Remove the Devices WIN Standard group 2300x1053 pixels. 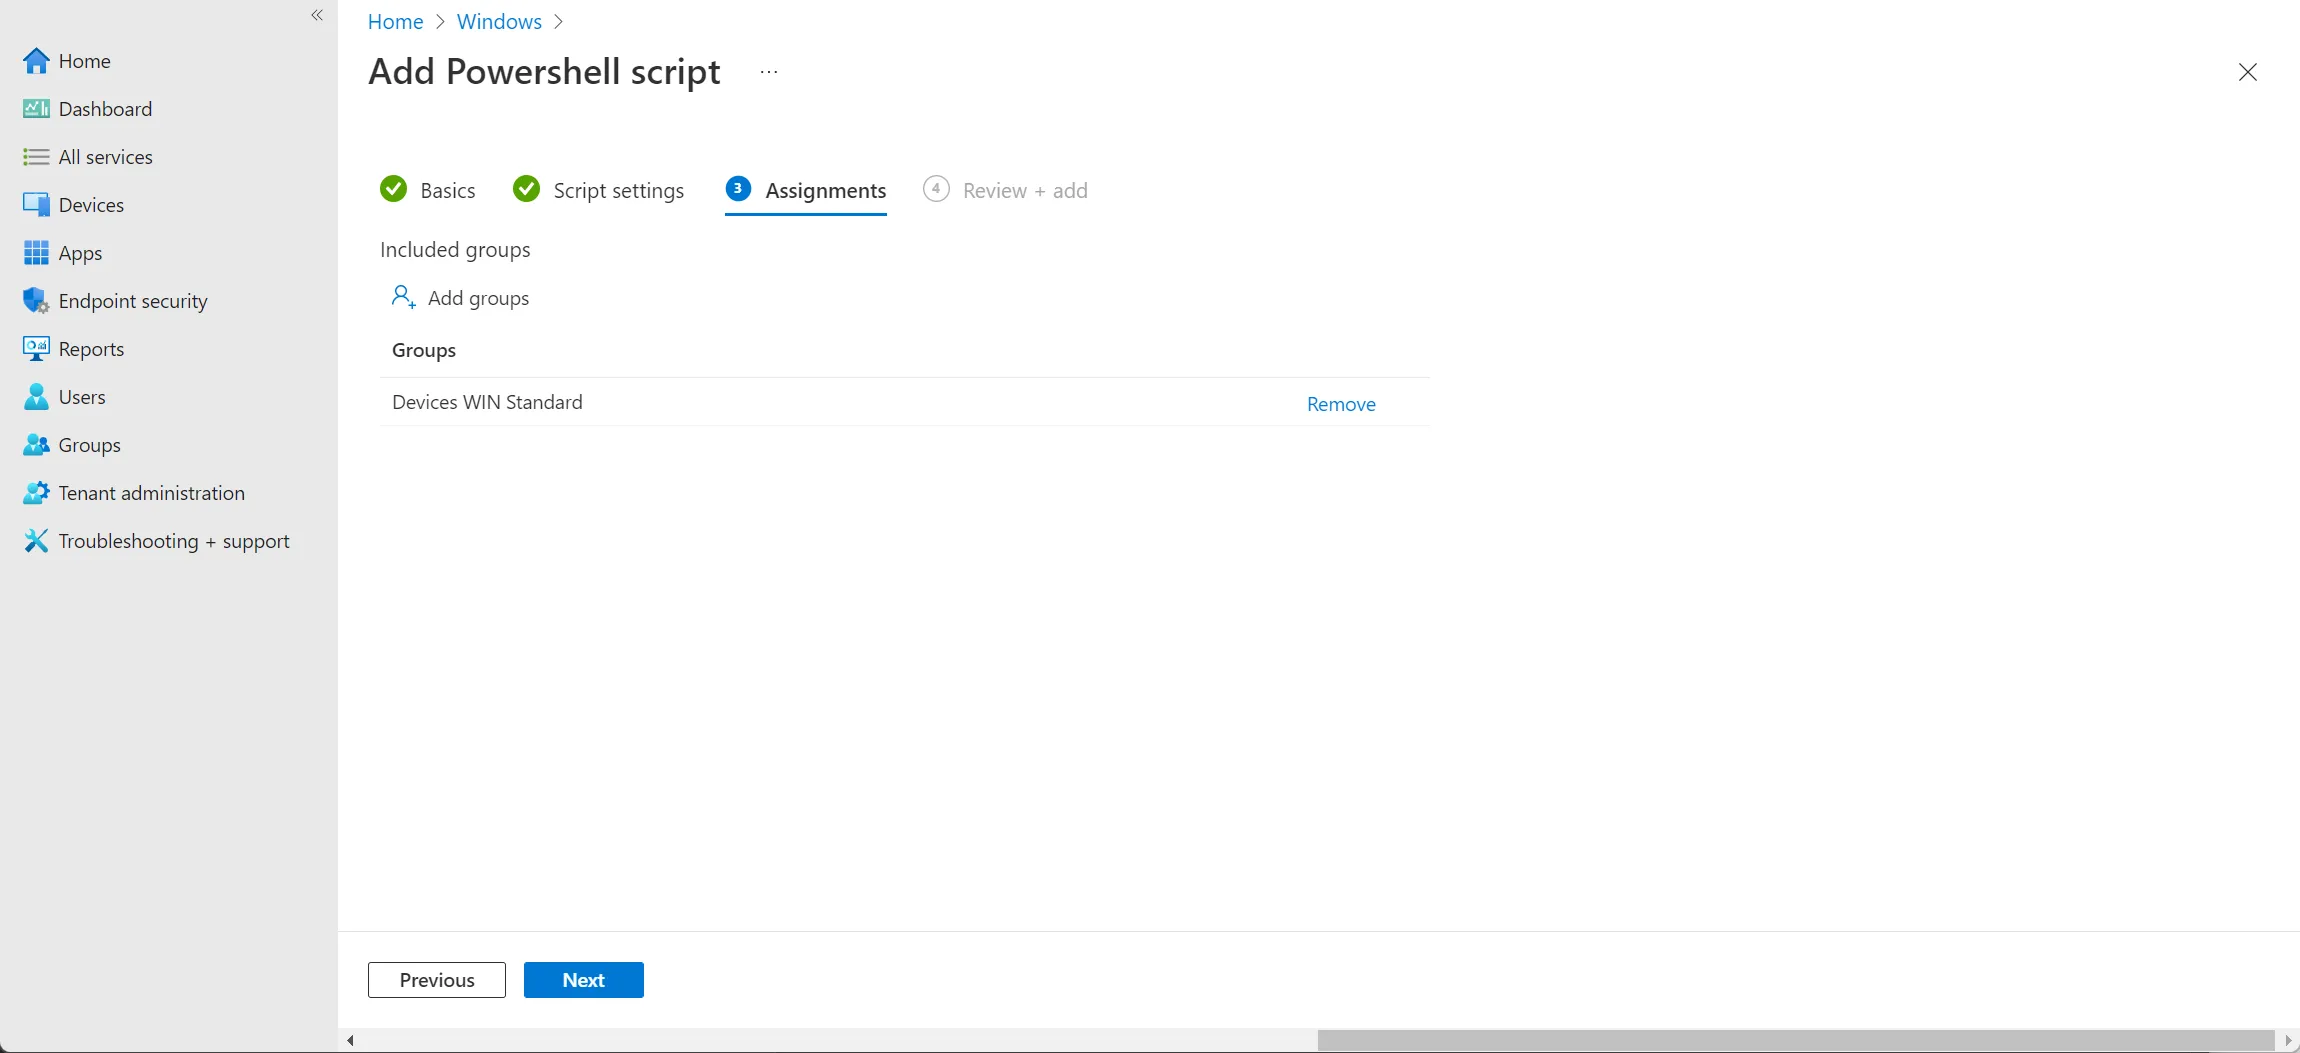pos(1341,404)
